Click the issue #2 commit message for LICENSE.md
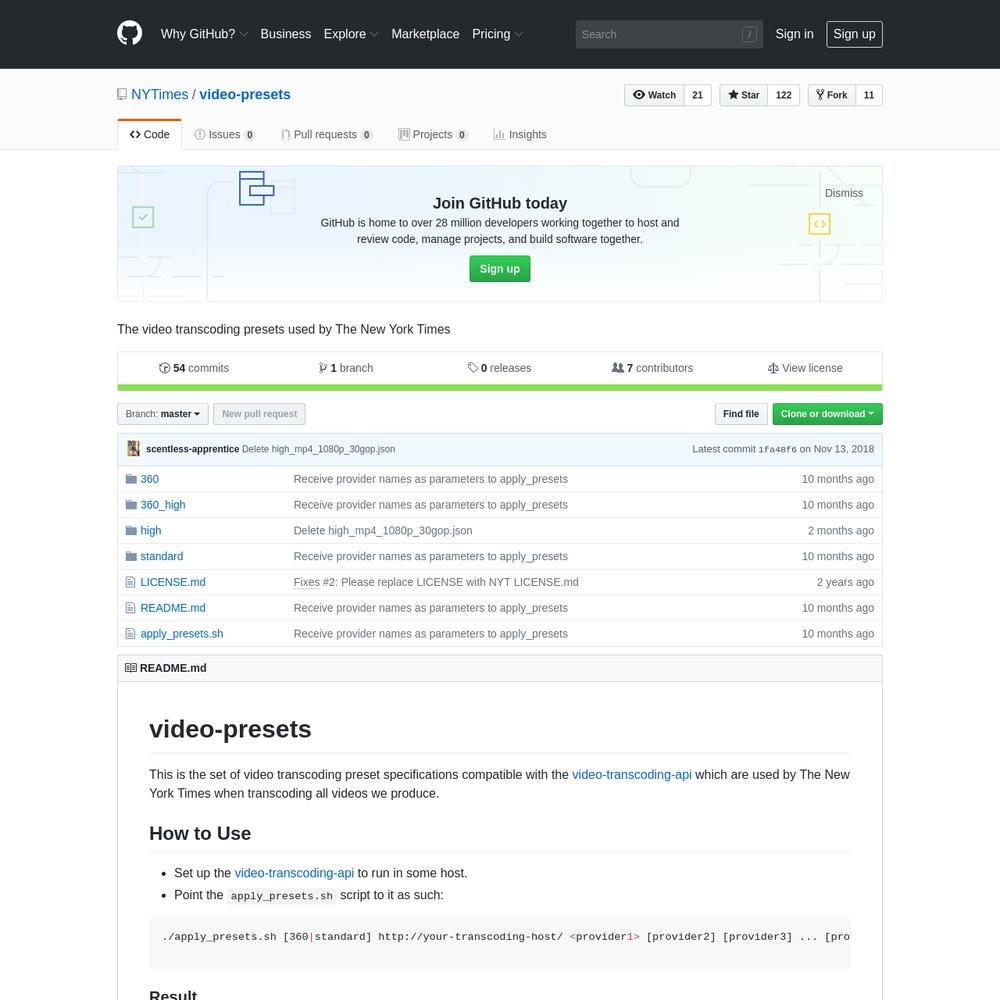This screenshot has width=1000, height=1000. 436,582
